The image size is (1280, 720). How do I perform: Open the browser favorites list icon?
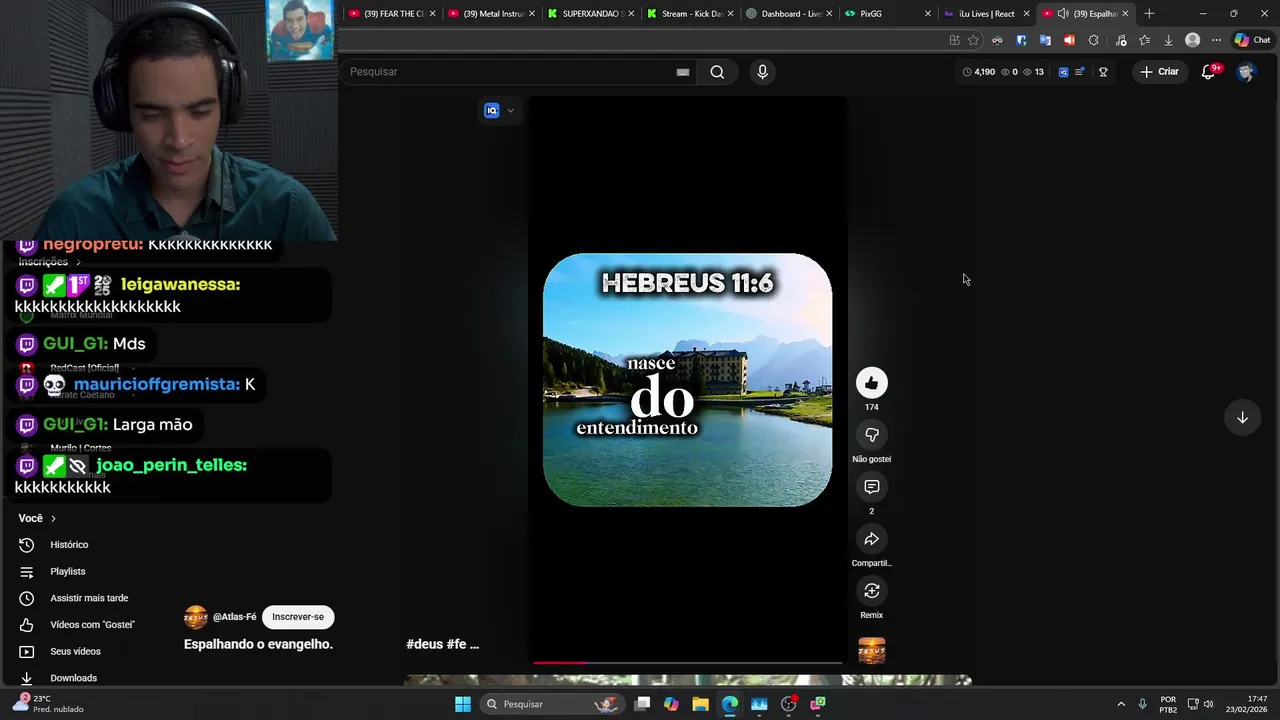[1144, 40]
